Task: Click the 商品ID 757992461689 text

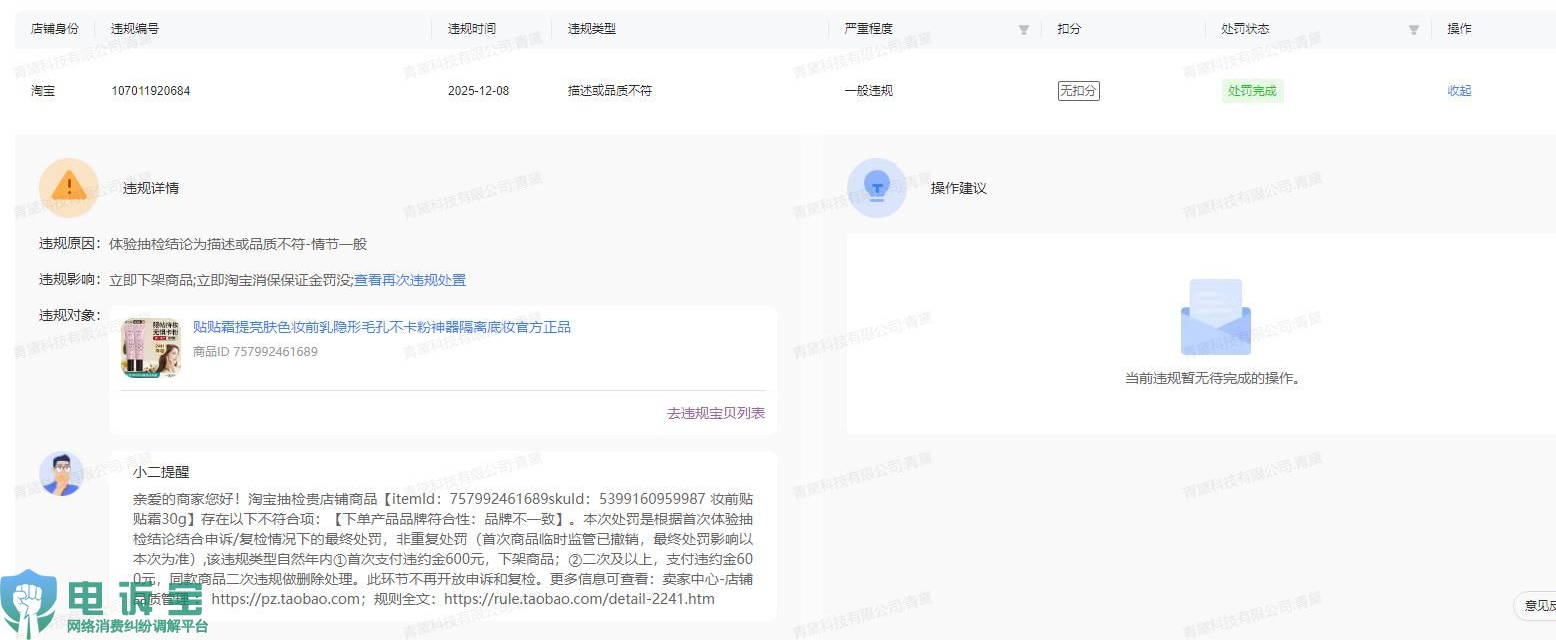Action: pos(255,352)
